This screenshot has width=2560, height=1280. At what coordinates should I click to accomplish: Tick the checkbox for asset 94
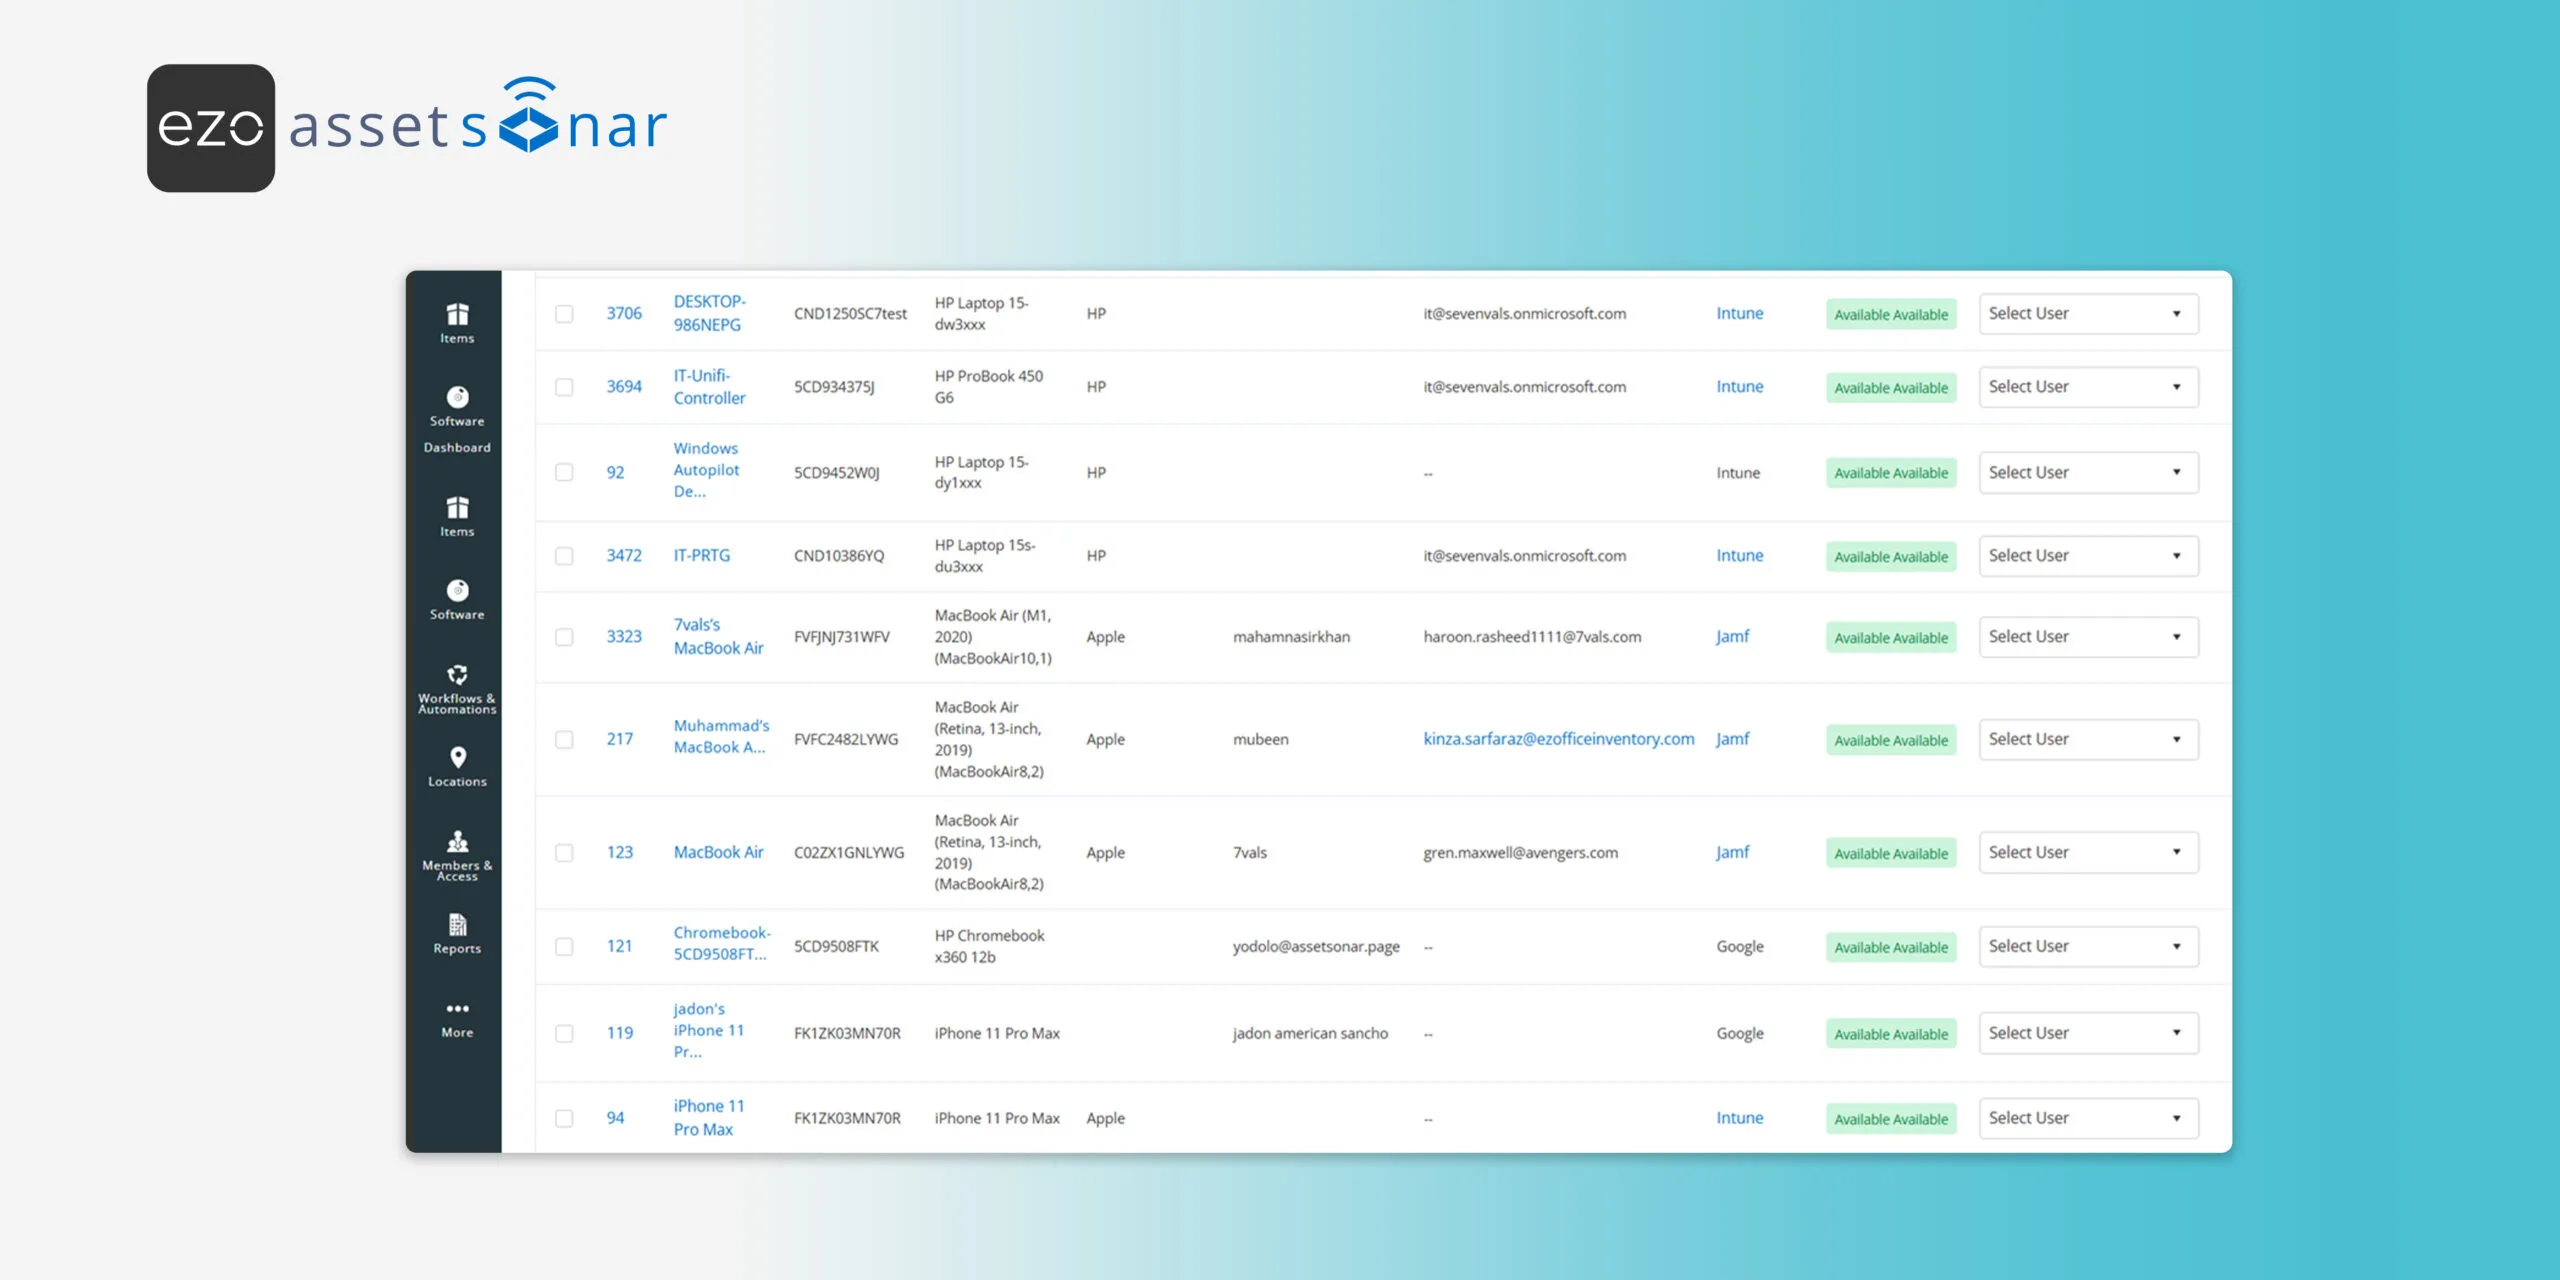point(564,1119)
